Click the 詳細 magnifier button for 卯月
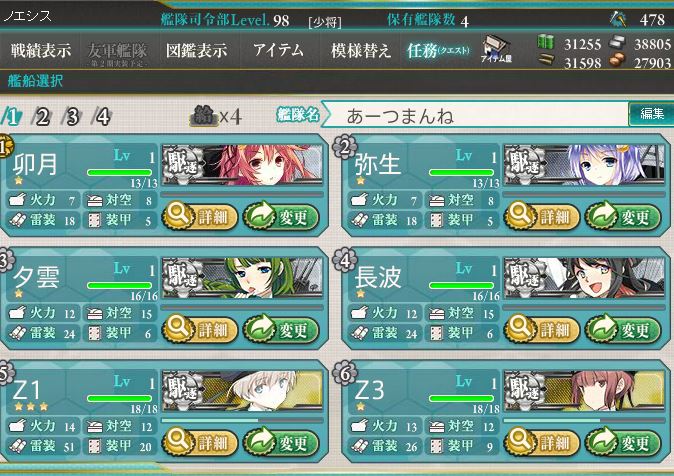The image size is (674, 476). [200, 216]
